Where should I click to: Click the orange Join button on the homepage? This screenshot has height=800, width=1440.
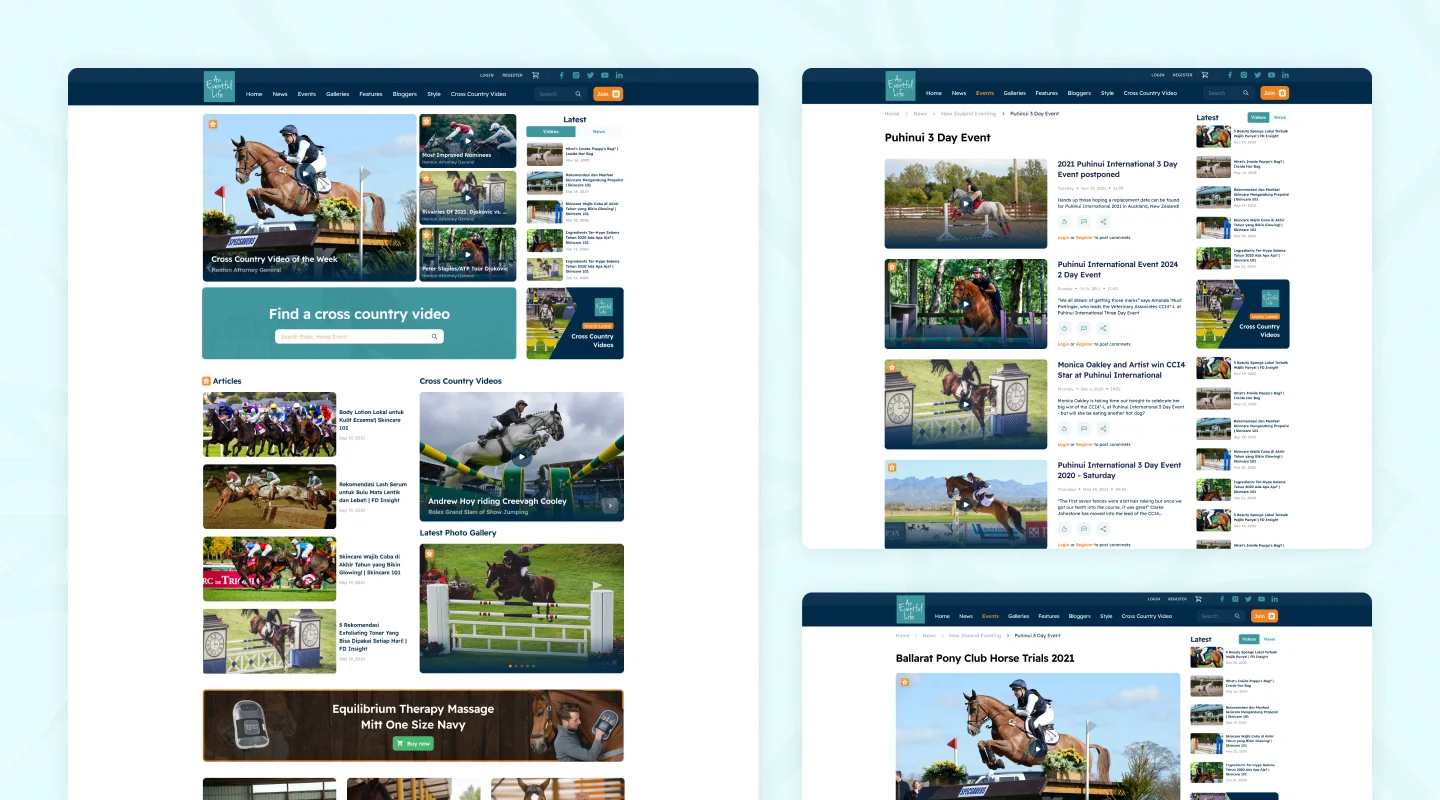click(608, 94)
